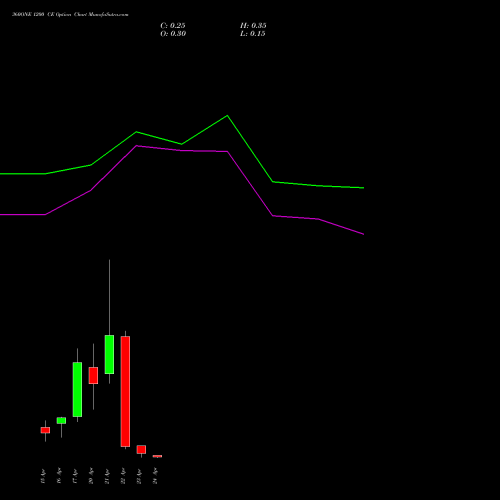Click the '20 Apr' date axis label

pos(91,476)
